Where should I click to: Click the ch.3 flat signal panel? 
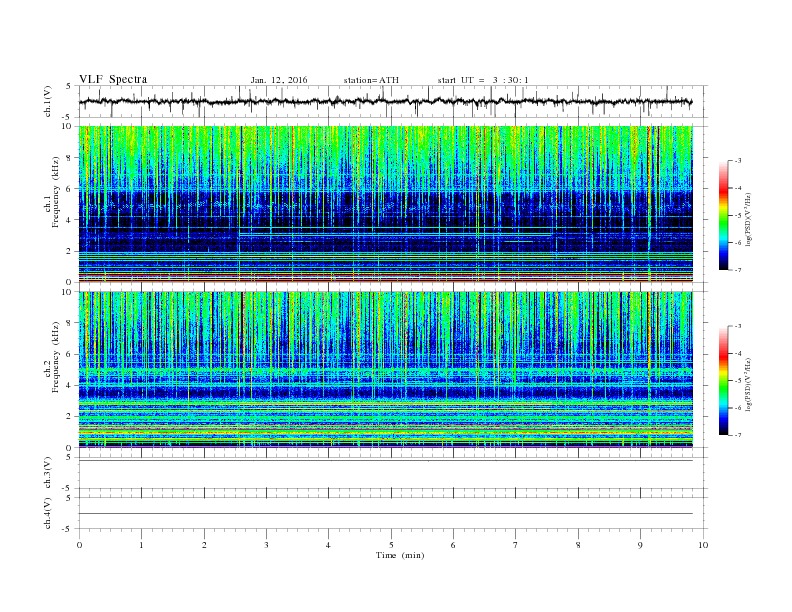(393, 473)
